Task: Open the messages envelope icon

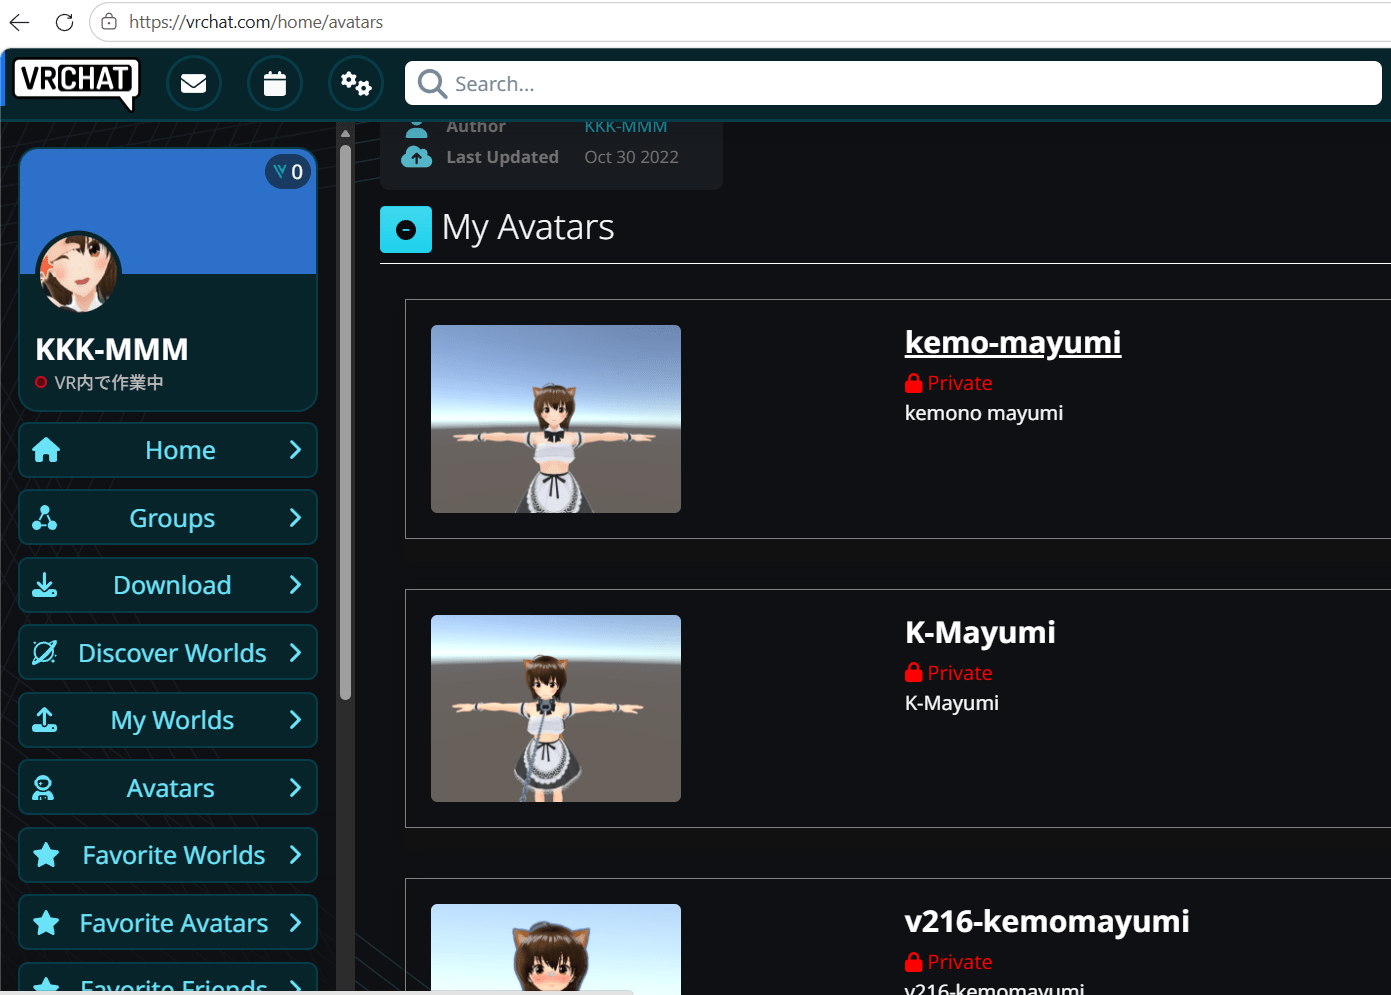Action: pyautogui.click(x=194, y=83)
